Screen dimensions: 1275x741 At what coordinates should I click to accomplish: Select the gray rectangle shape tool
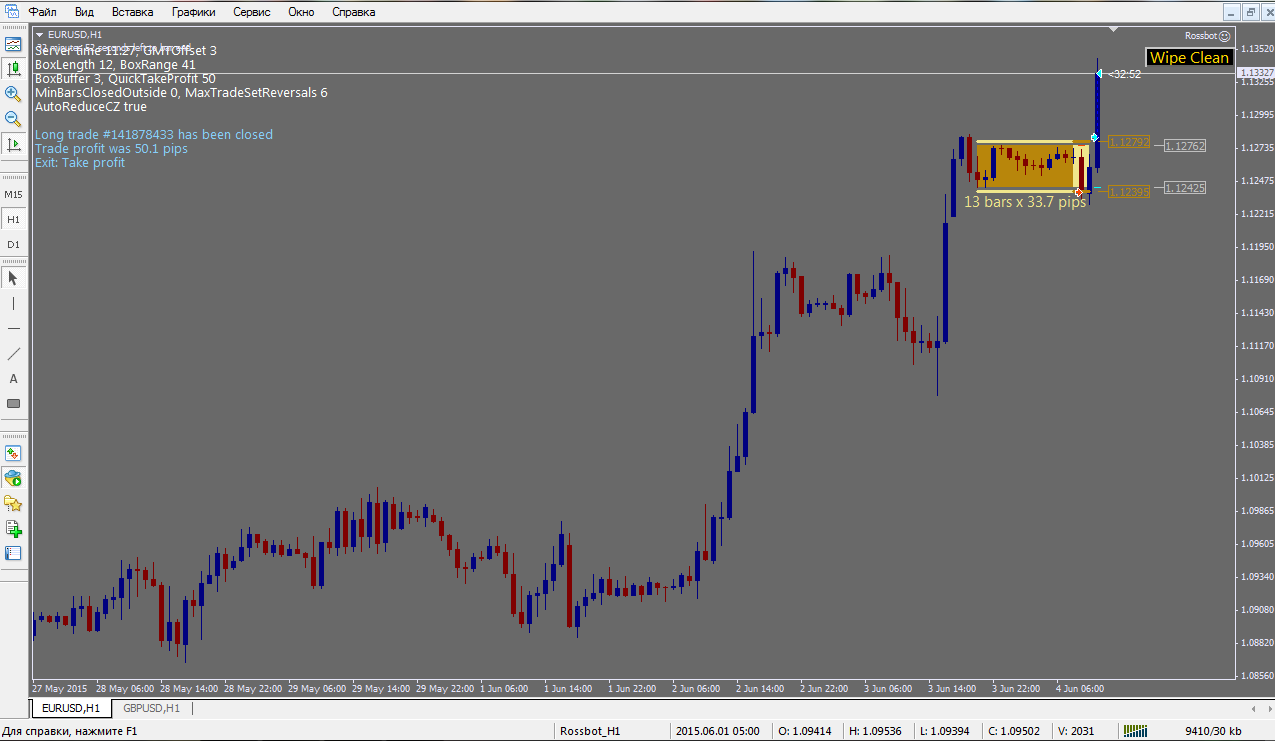(x=13, y=404)
